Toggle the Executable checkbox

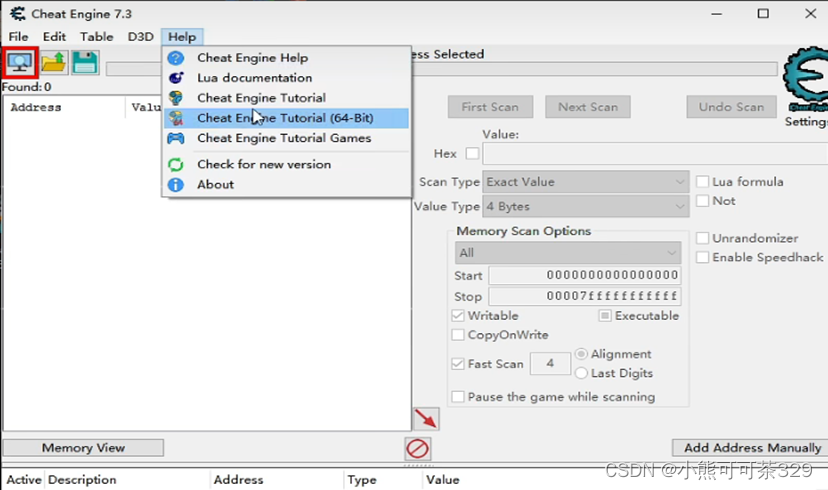(x=605, y=316)
